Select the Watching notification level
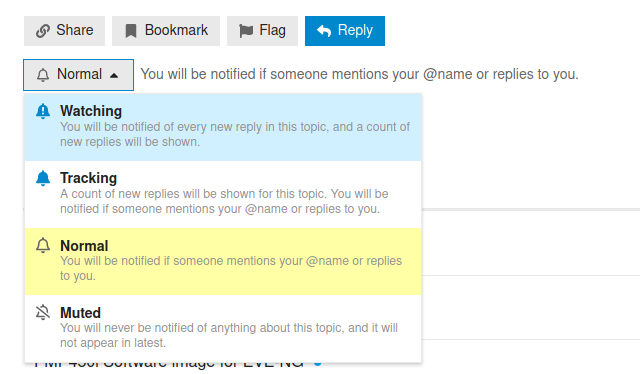 click(223, 127)
